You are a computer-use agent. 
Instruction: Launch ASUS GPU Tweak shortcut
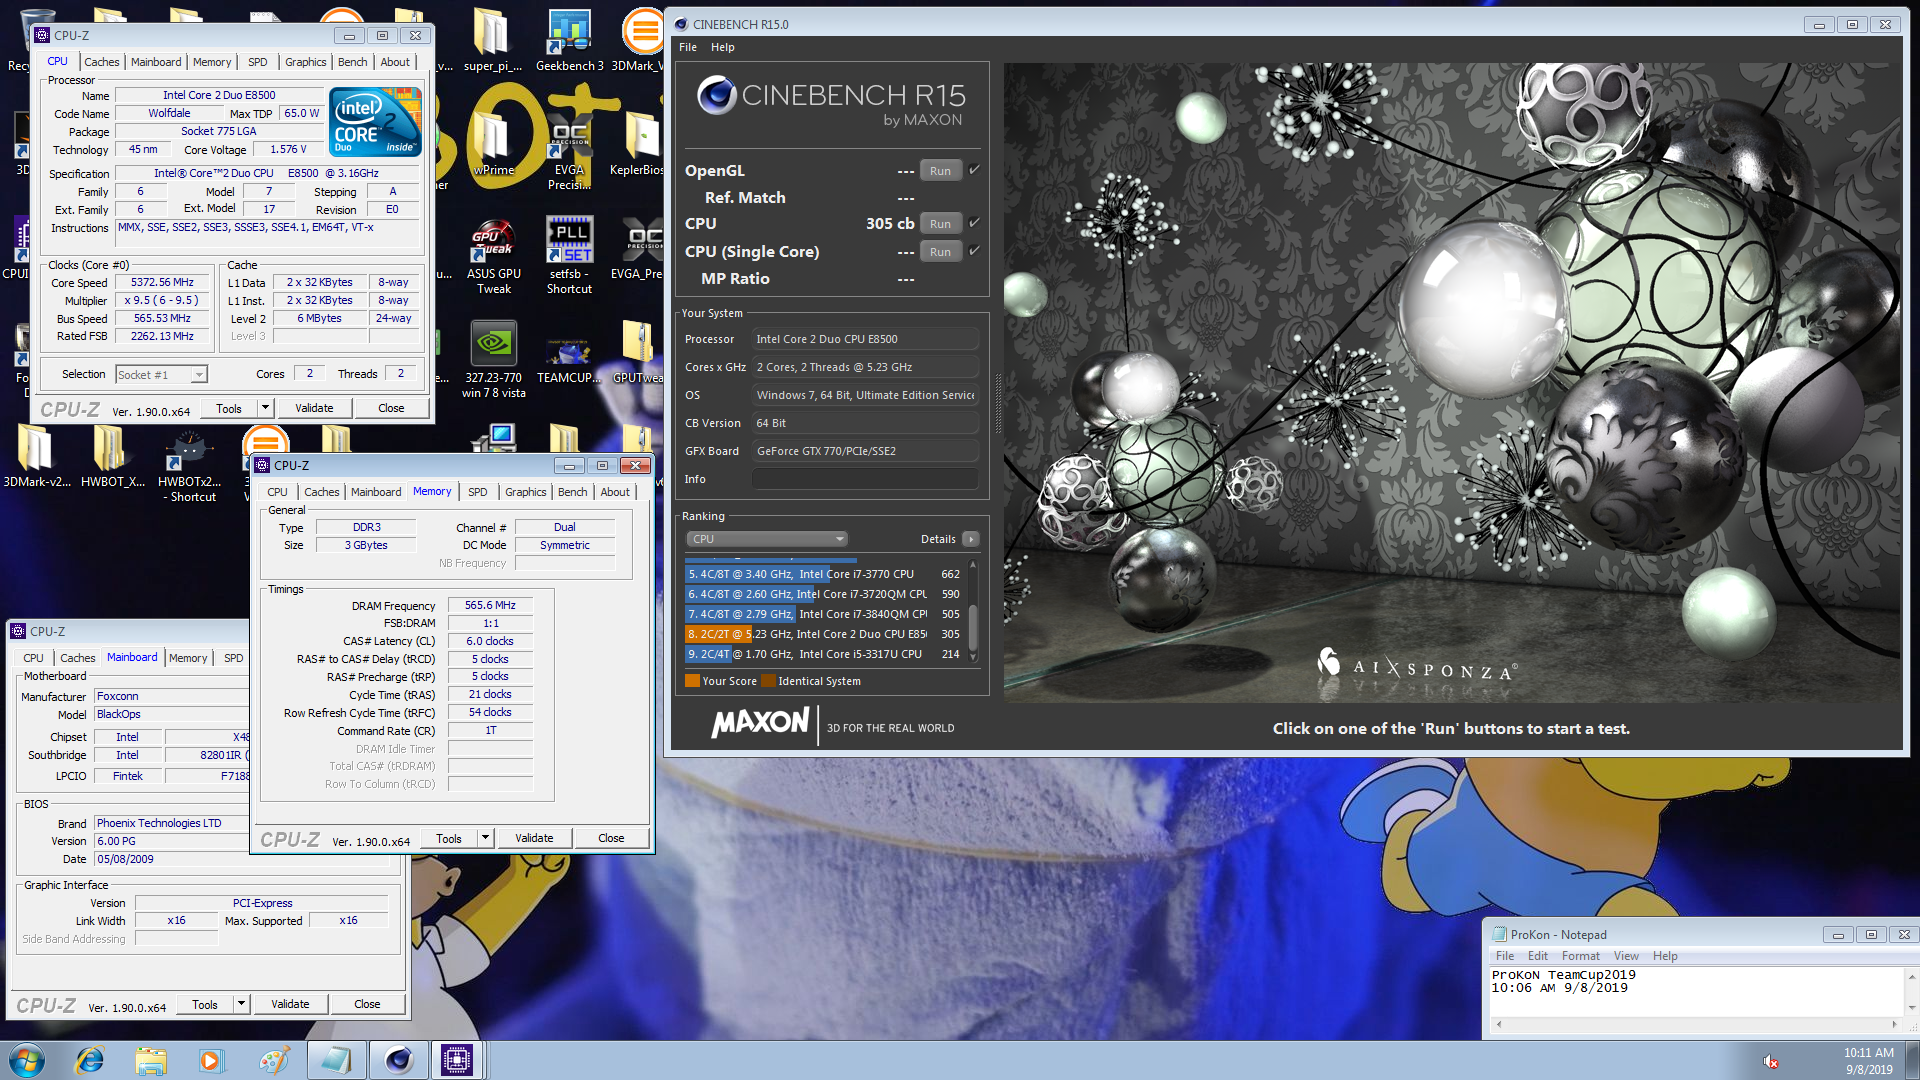pos(493,256)
